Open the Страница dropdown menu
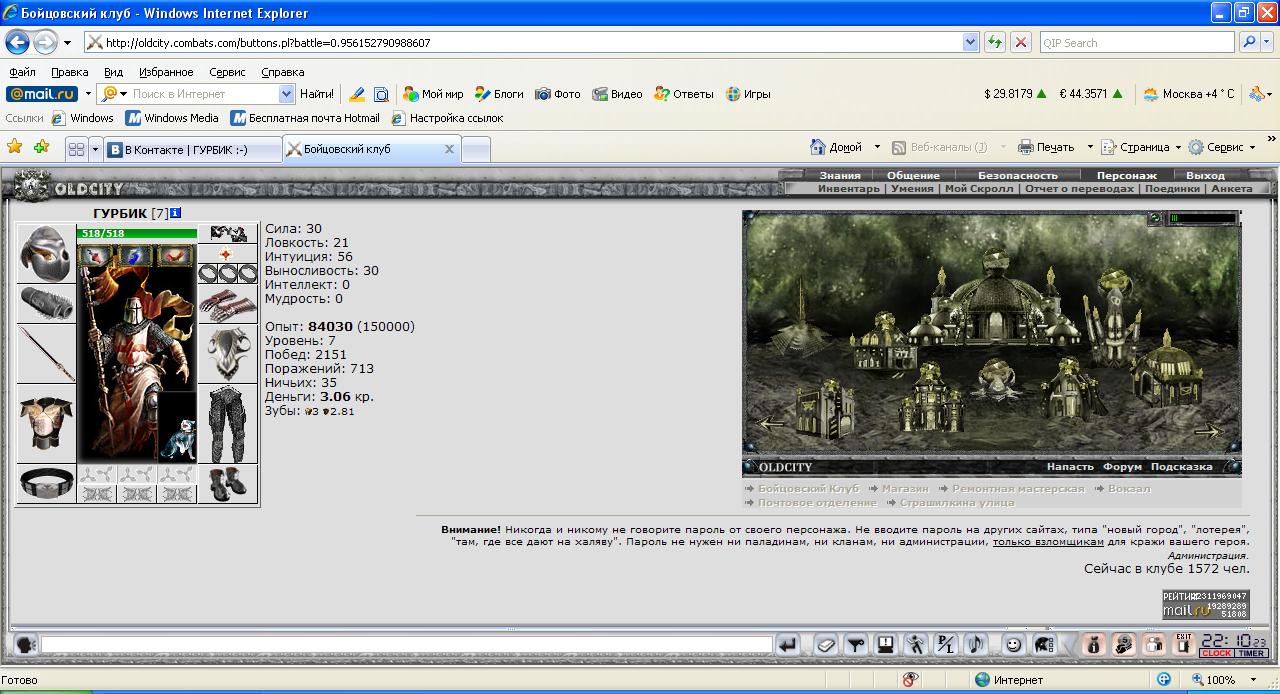The width and height of the screenshot is (1280, 694). coord(1141,147)
